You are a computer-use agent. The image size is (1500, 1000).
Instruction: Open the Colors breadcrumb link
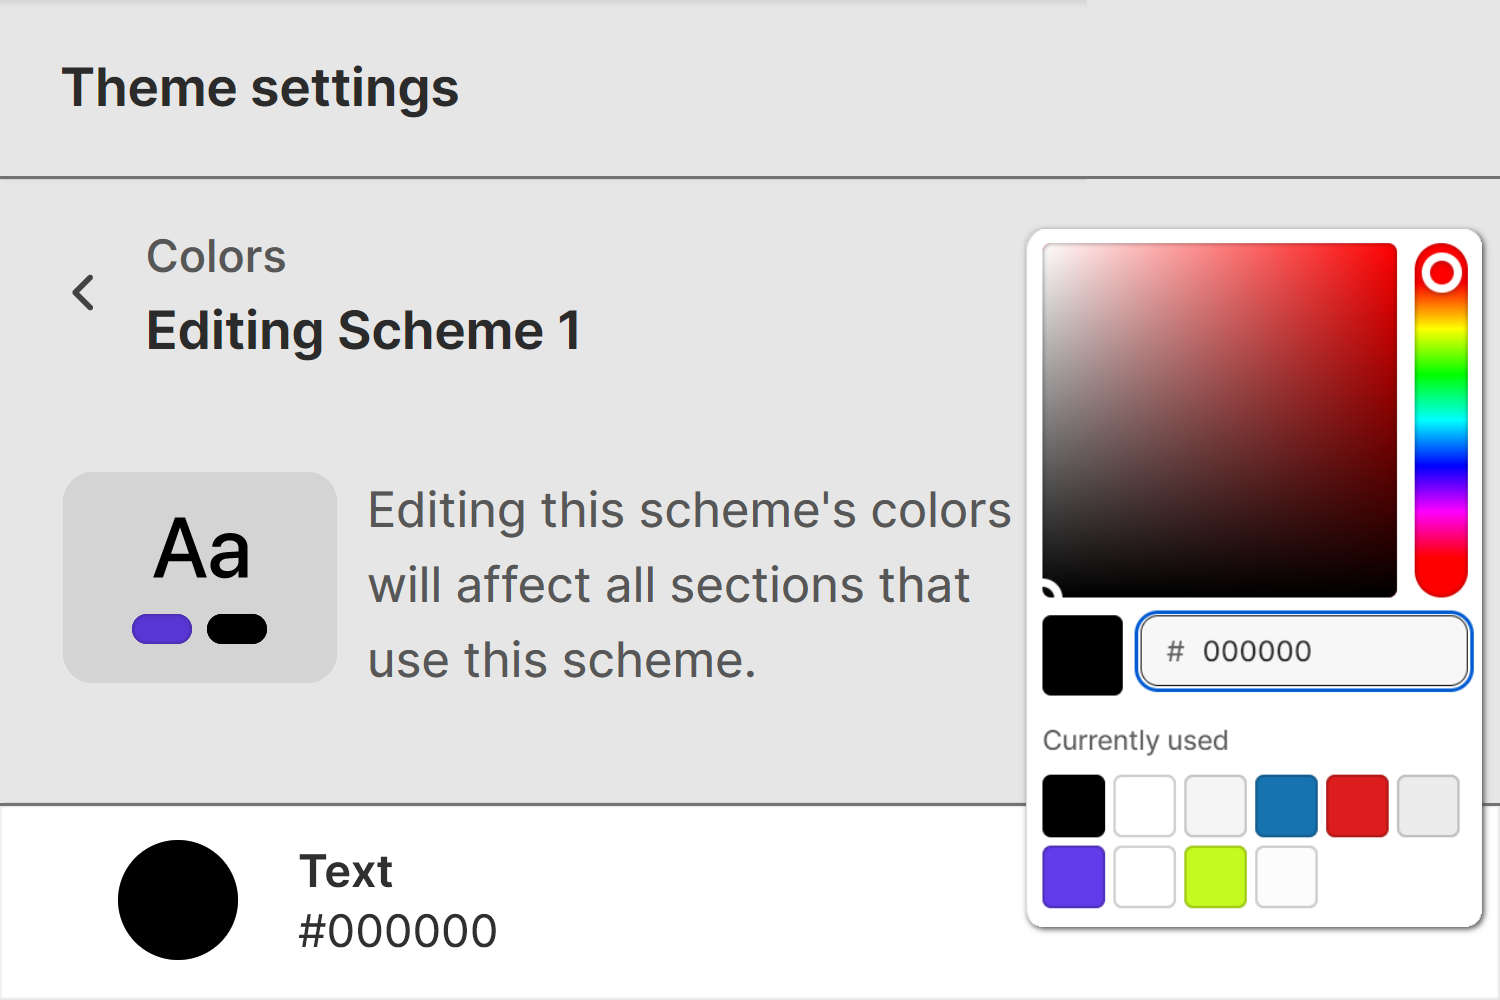pyautogui.click(x=216, y=256)
